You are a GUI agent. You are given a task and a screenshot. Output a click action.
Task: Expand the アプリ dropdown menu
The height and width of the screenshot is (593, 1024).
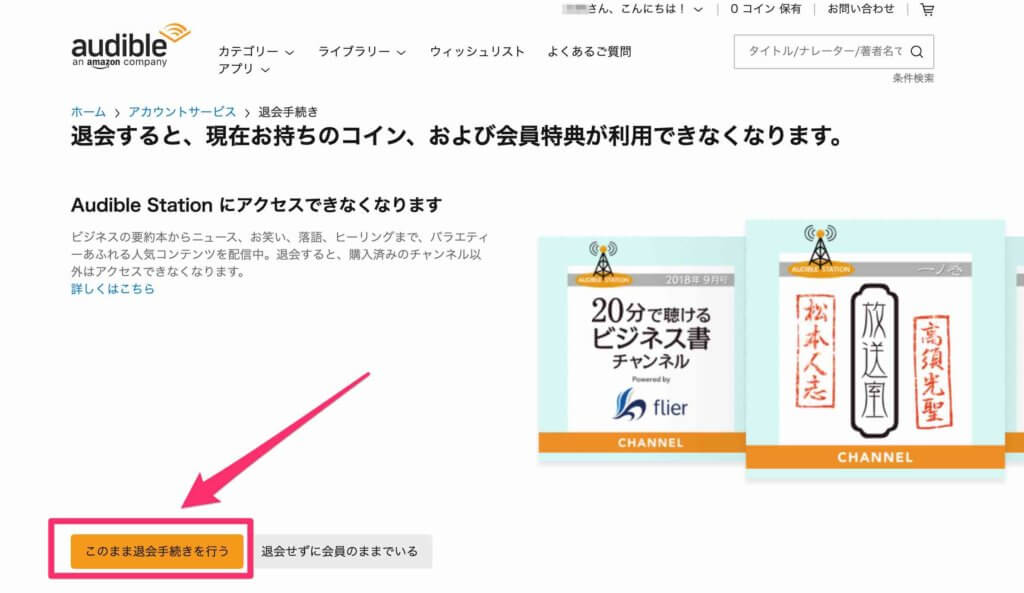(244, 69)
